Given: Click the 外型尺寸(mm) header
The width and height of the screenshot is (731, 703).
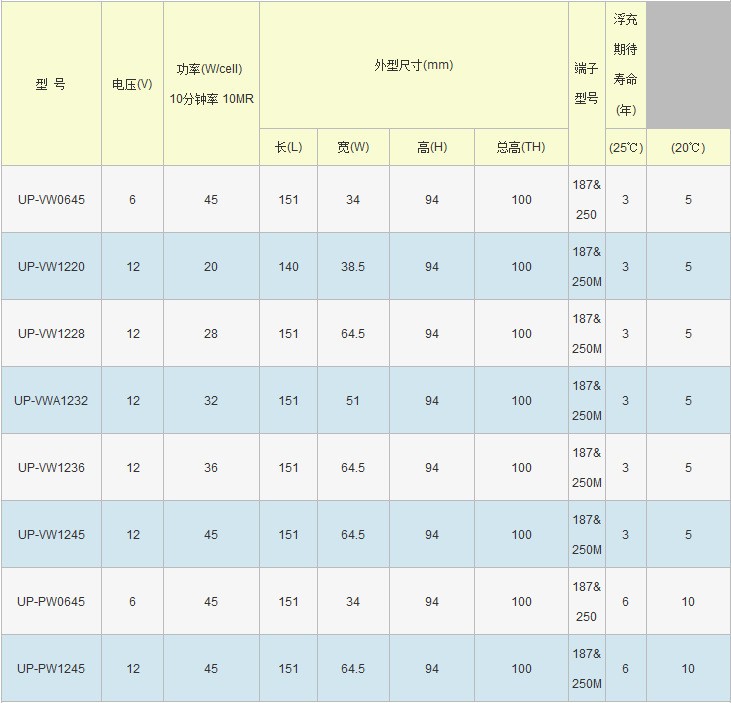Looking at the screenshot, I should click(414, 65).
